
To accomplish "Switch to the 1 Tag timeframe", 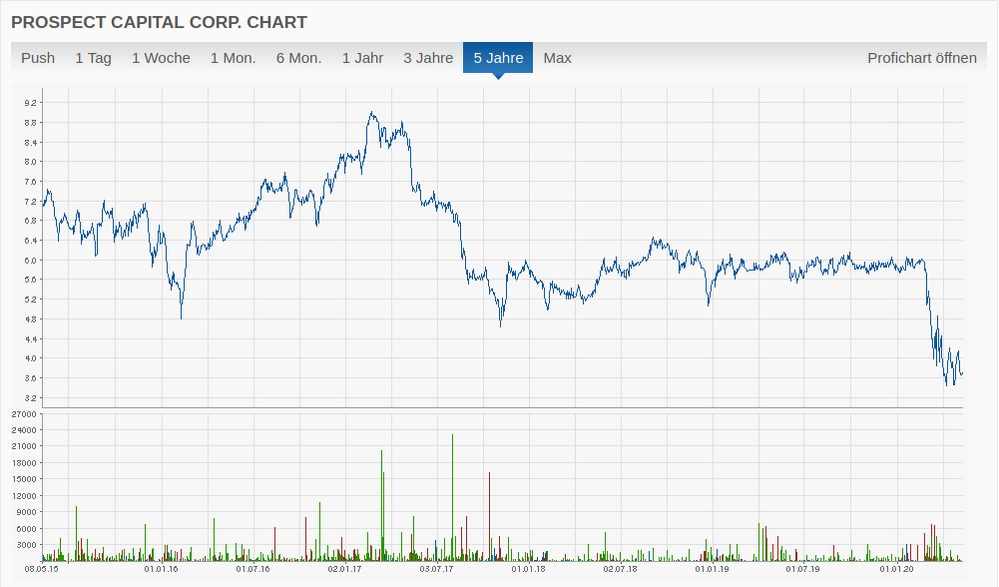I will [x=92, y=57].
